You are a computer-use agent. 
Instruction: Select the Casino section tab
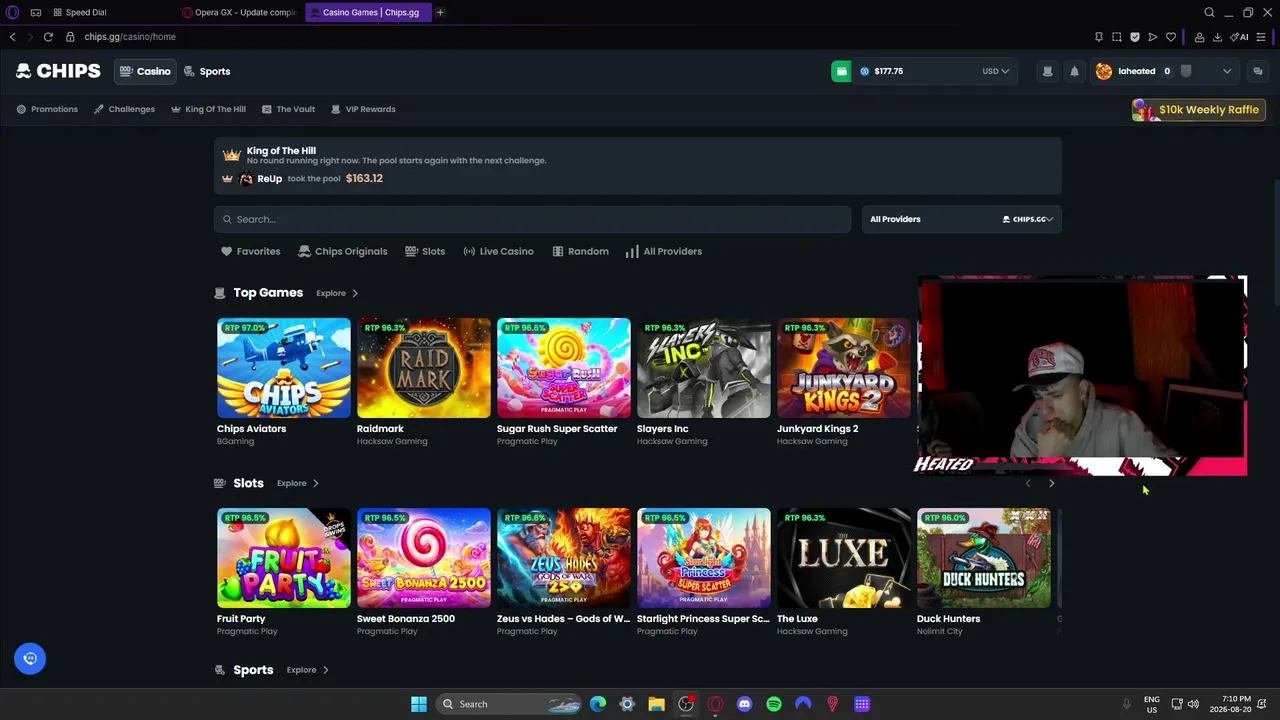coord(145,71)
